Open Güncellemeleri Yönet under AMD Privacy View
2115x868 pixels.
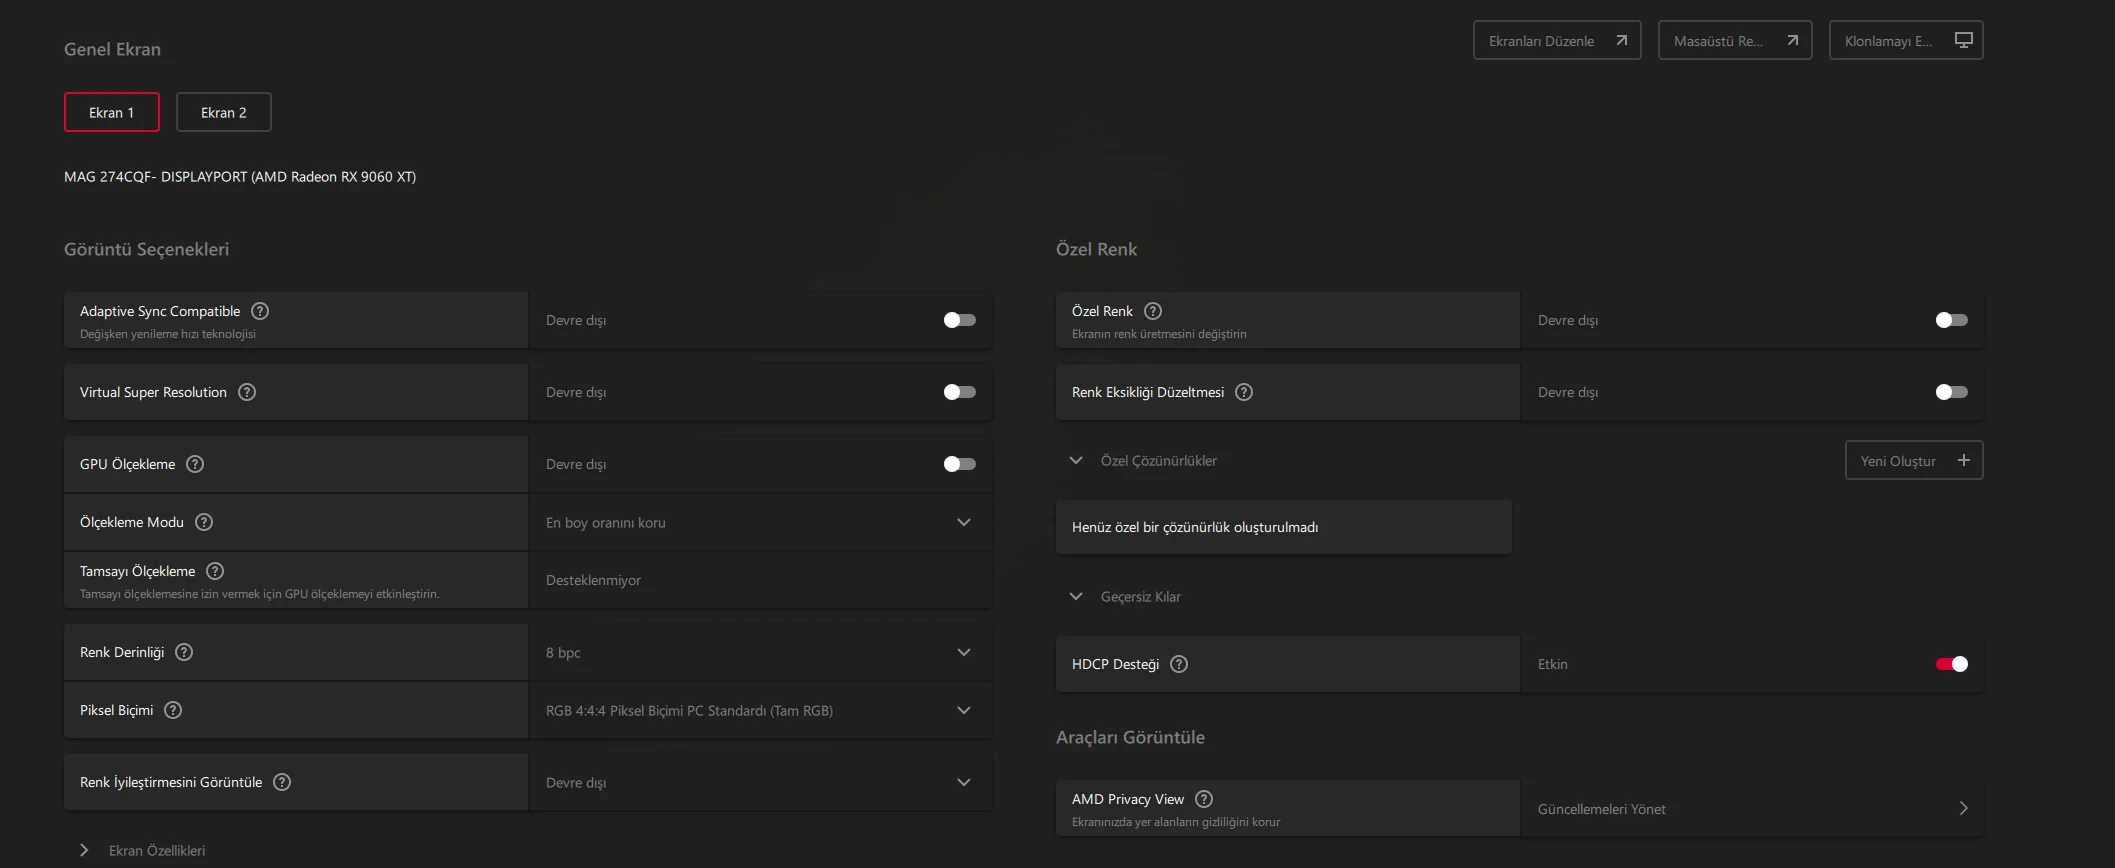(1752, 808)
